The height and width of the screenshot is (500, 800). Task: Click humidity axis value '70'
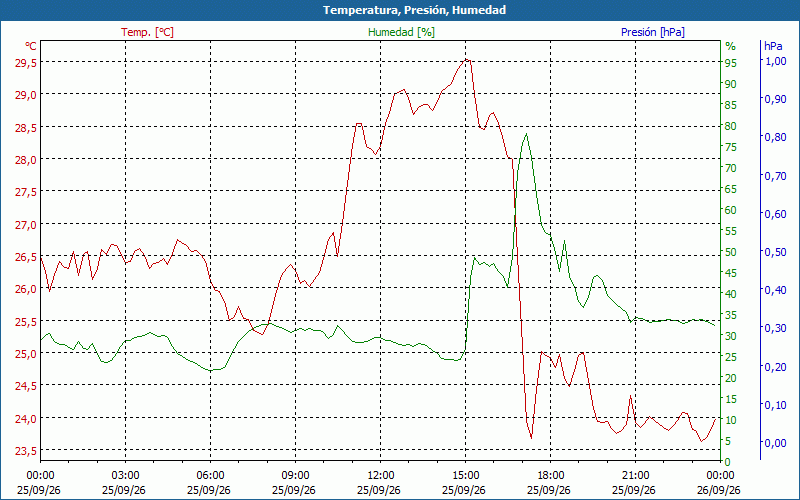(731, 168)
